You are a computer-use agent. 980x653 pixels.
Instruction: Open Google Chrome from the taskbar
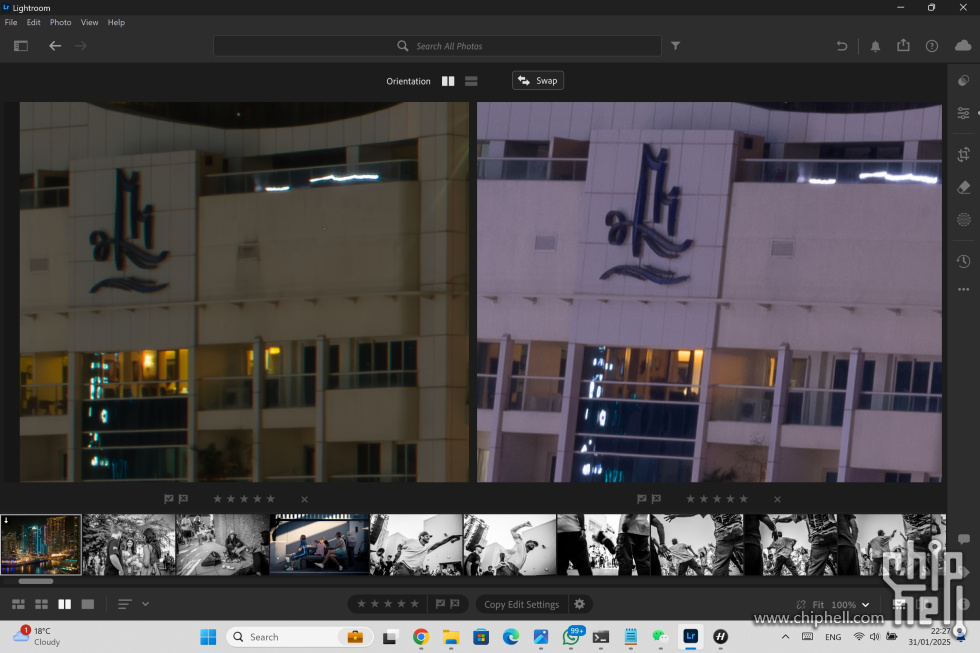(x=421, y=637)
